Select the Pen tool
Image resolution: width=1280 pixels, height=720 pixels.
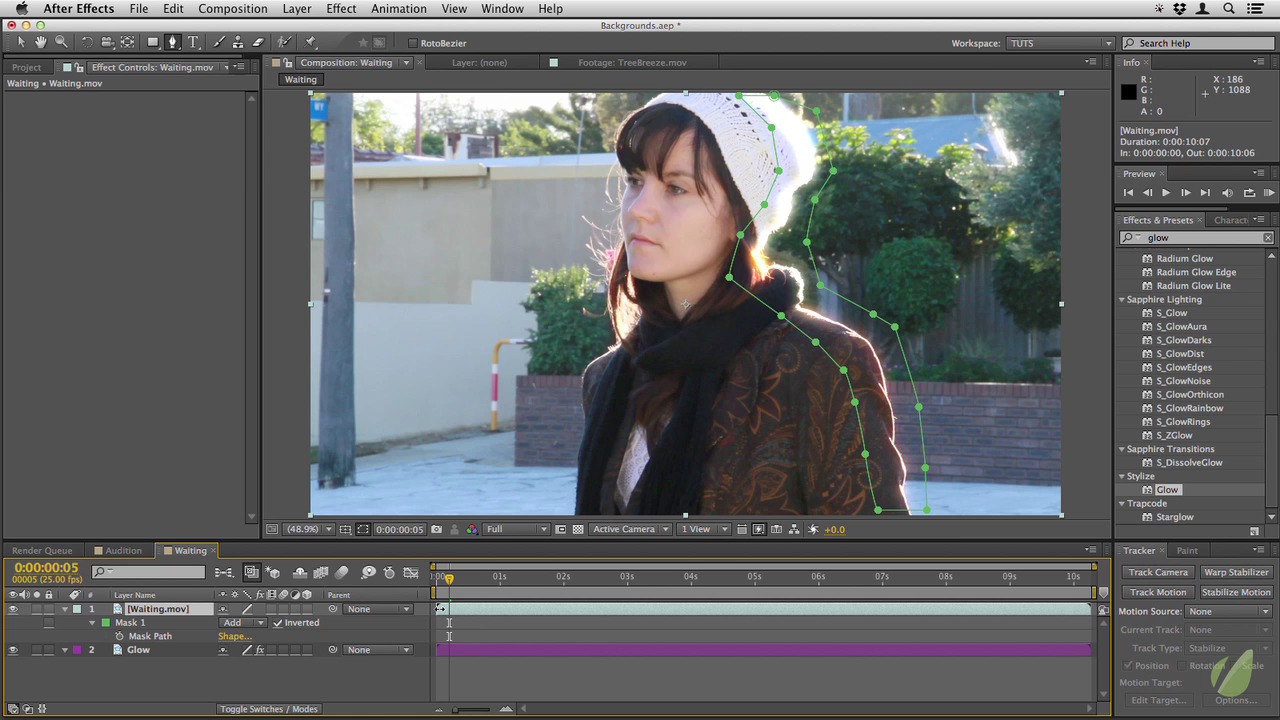[x=172, y=42]
